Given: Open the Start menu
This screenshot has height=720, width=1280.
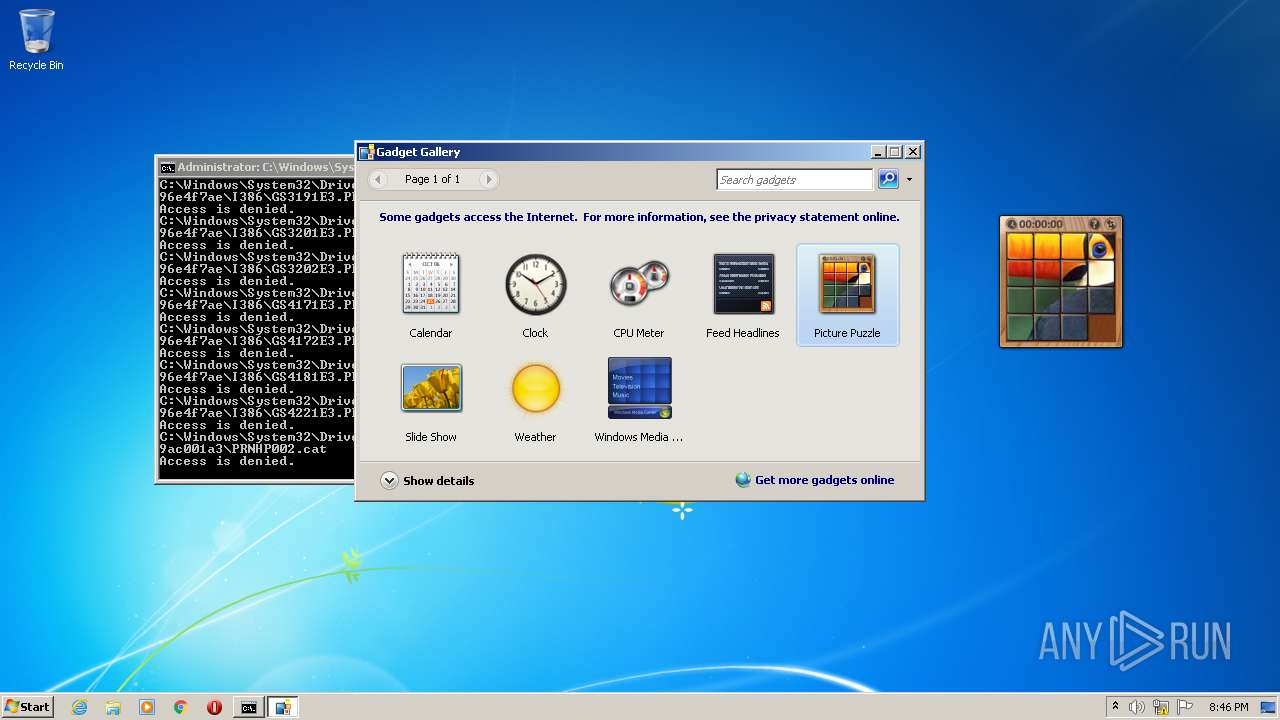Looking at the screenshot, I should 27,707.
